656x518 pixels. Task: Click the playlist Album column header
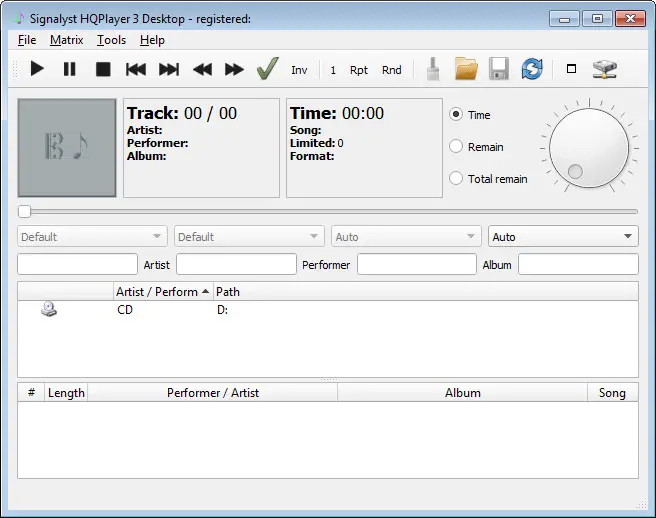[x=462, y=392]
